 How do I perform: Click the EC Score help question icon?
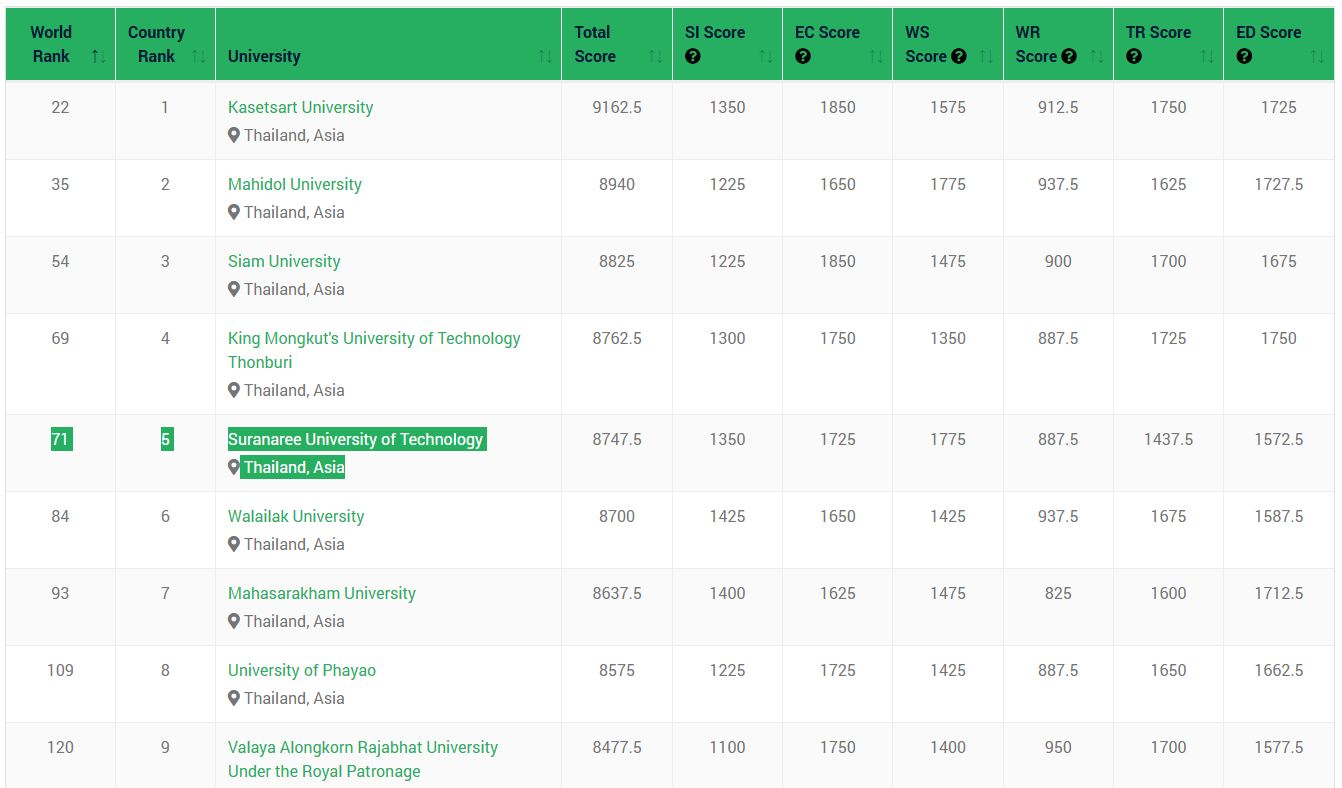pyautogui.click(x=803, y=57)
